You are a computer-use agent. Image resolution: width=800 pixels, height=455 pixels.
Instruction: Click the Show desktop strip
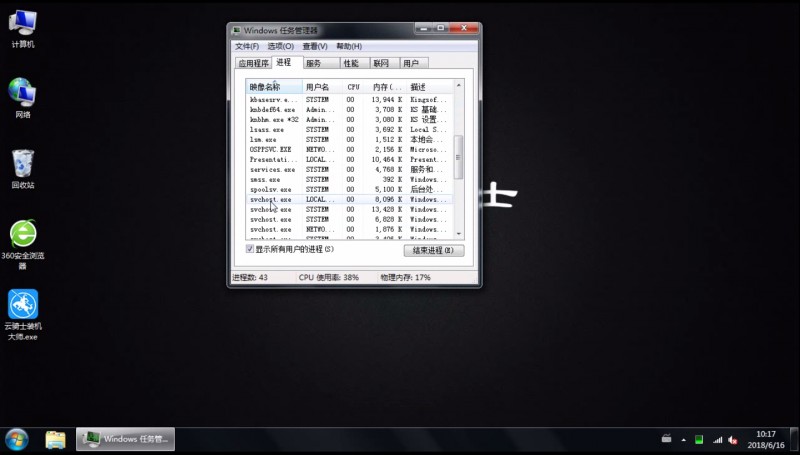[x=794, y=439]
